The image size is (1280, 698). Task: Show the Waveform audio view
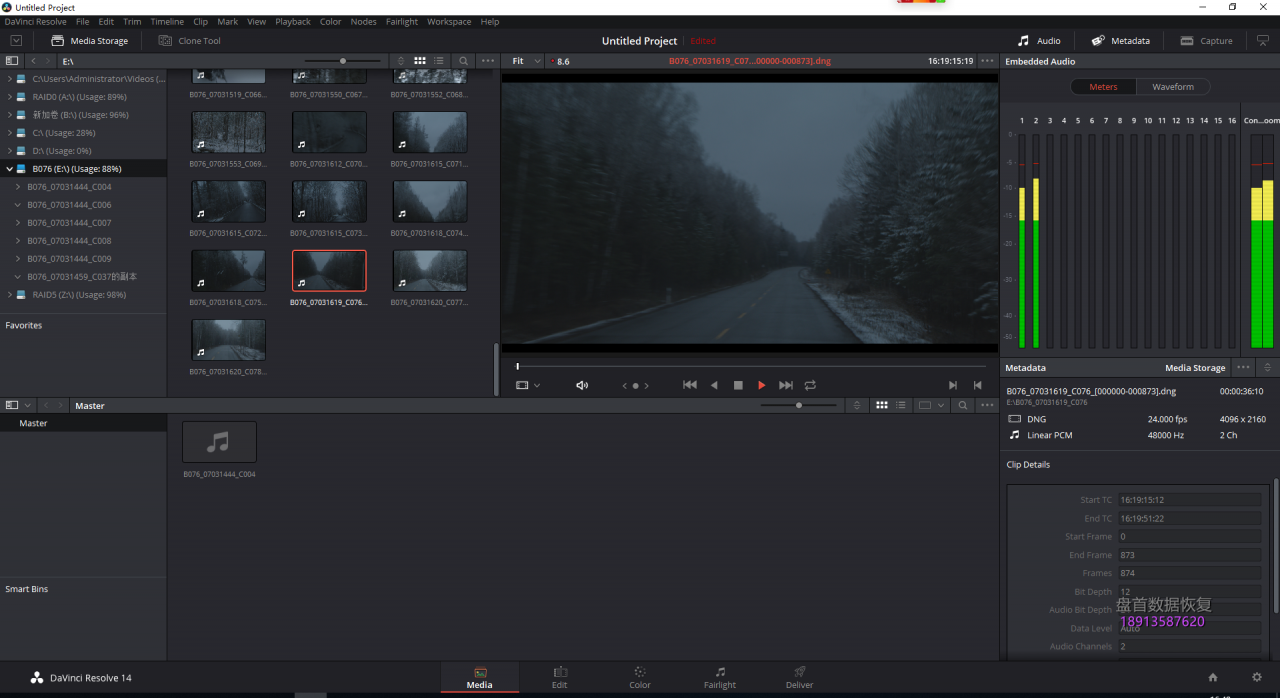(x=1172, y=87)
